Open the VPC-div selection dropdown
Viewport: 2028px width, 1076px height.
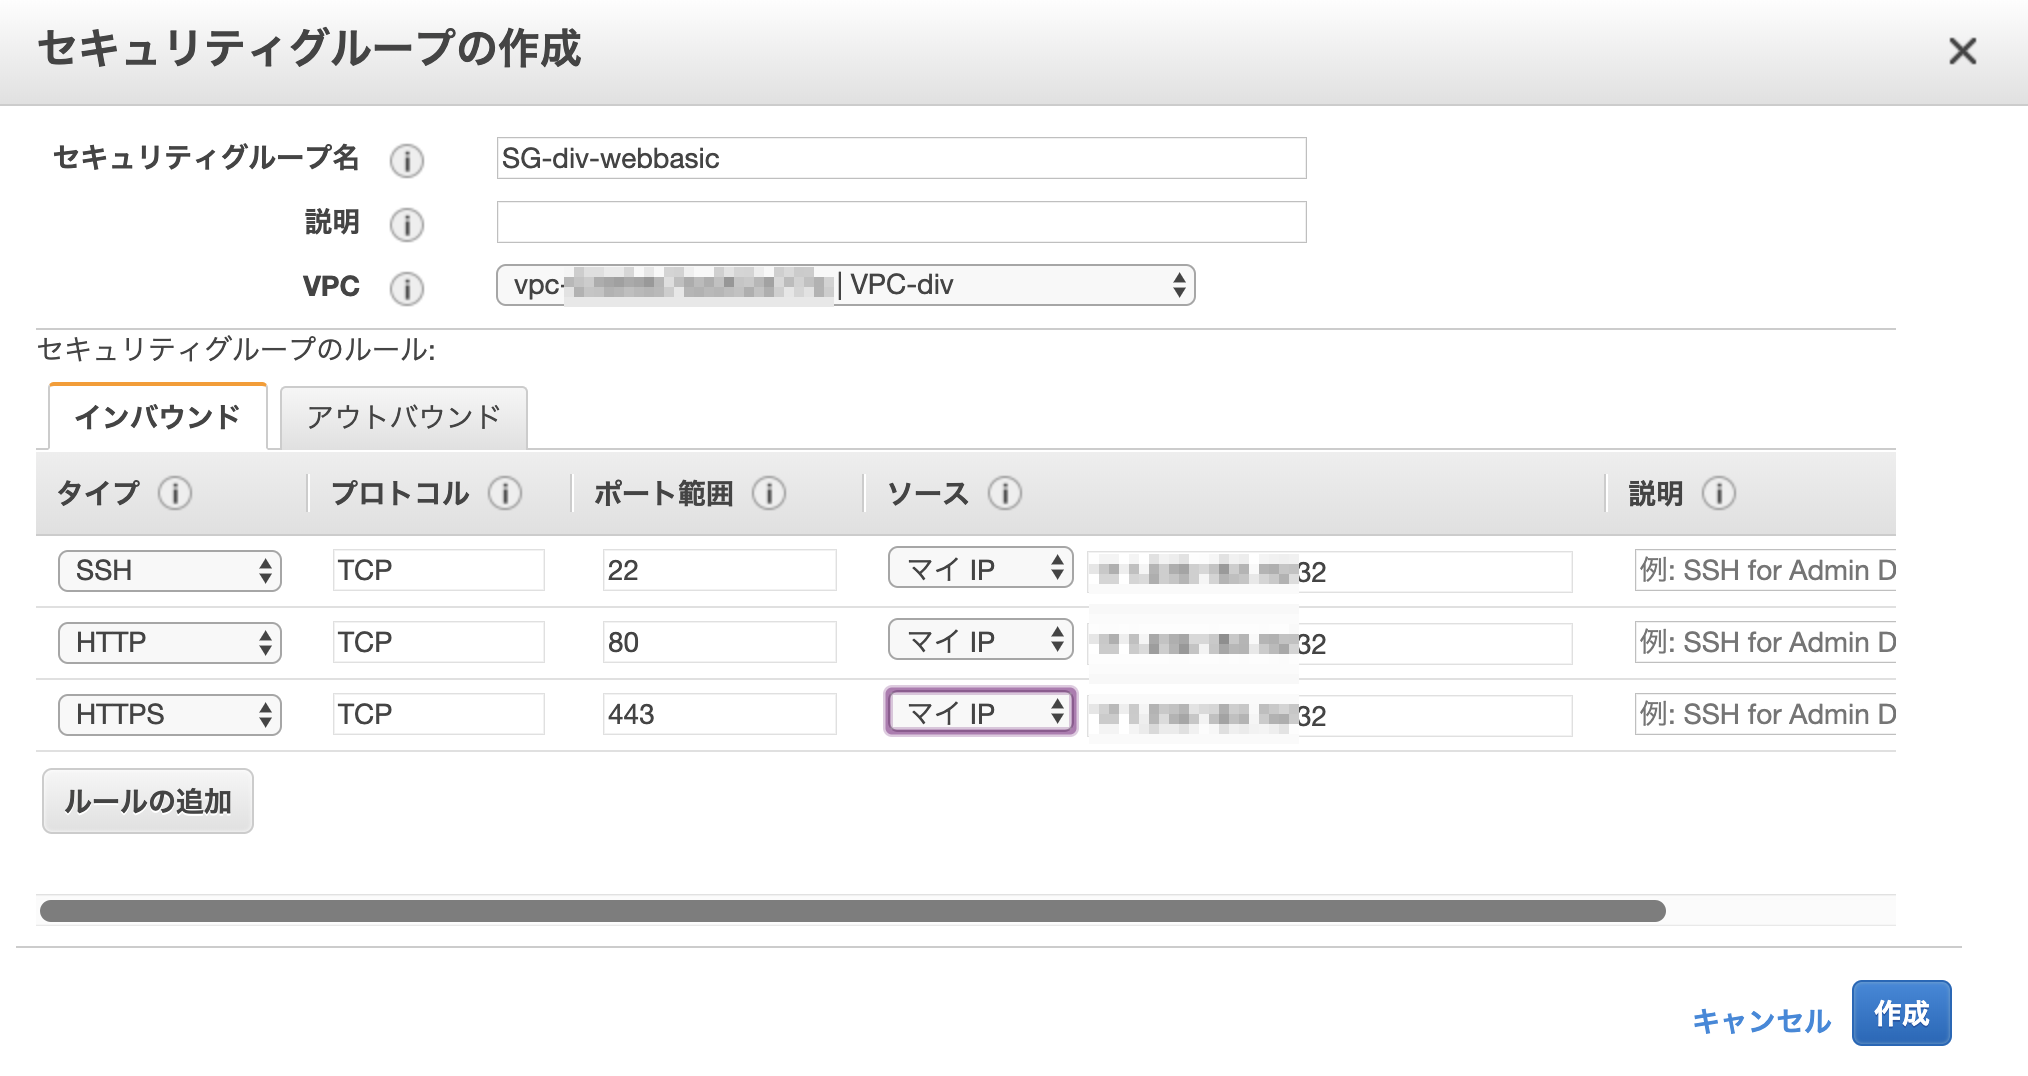846,285
